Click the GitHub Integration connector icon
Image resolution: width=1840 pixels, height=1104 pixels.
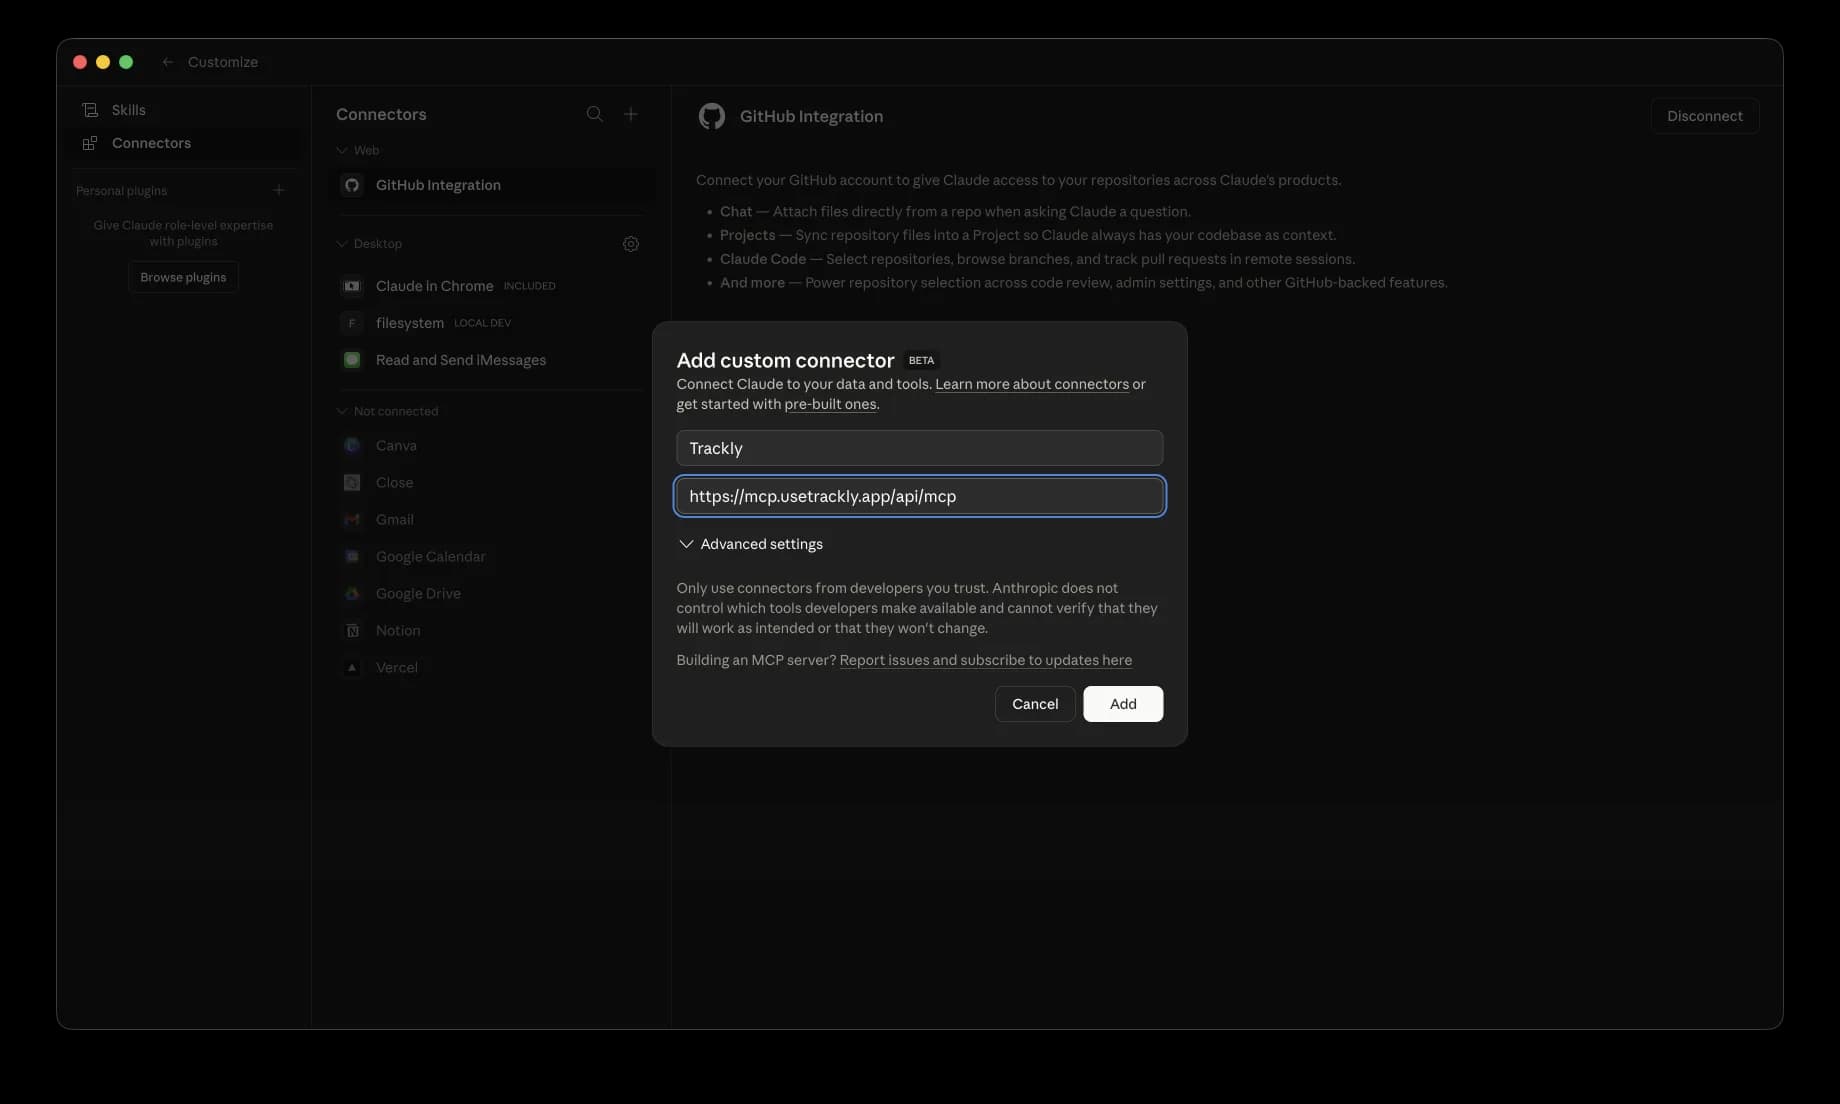click(351, 185)
